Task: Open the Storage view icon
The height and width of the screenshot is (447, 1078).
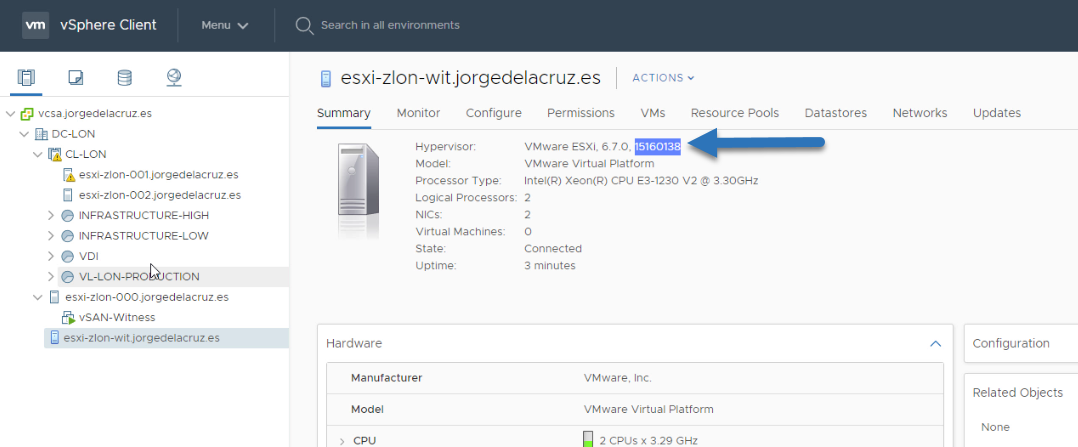Action: point(124,78)
